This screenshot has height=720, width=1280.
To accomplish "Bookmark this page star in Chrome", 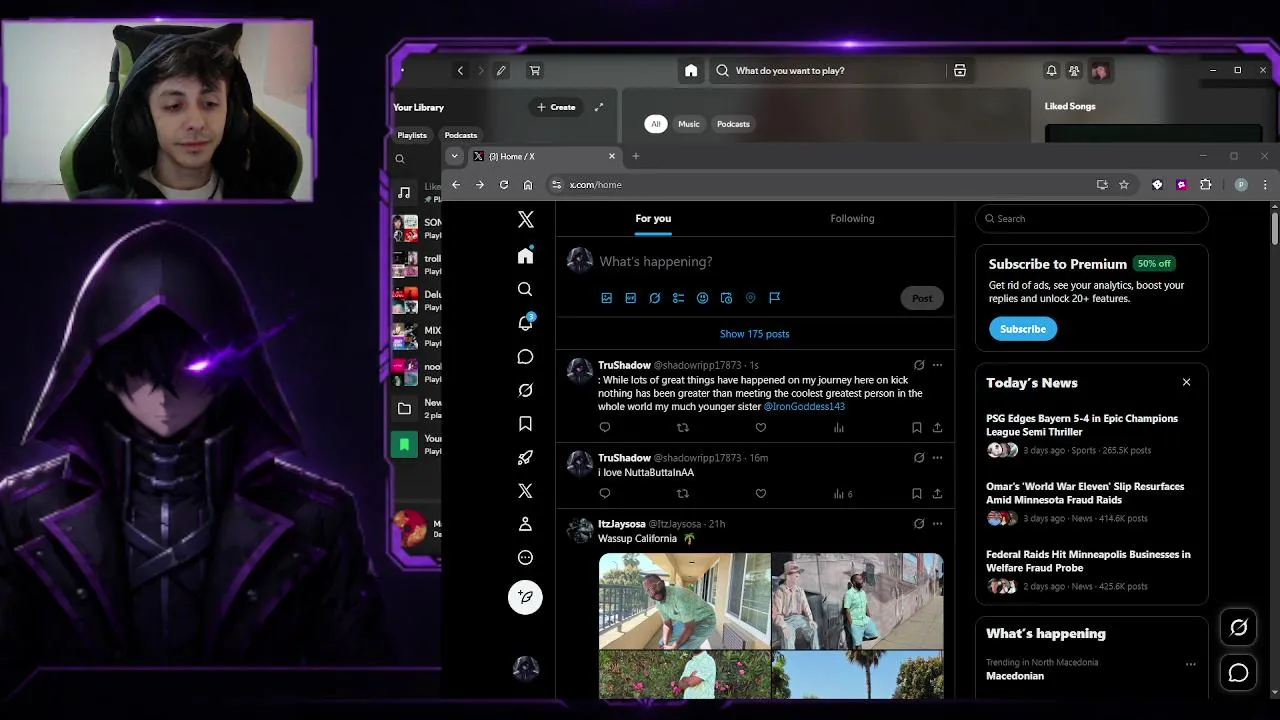I will click(1124, 185).
